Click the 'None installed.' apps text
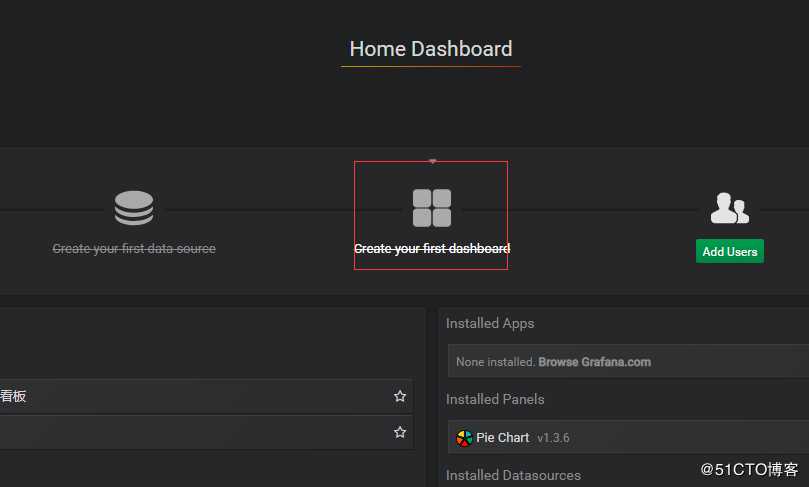The height and width of the screenshot is (487, 809). 495,362
